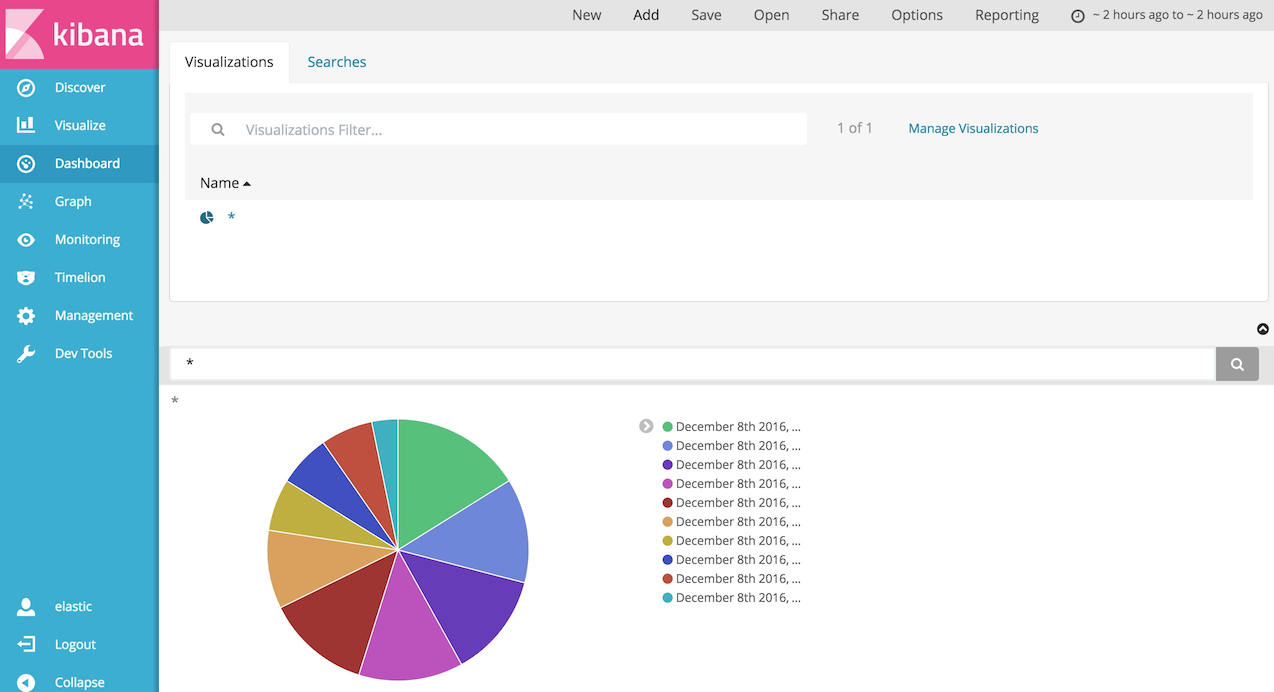
Task: Click Save in top menu
Action: (706, 15)
